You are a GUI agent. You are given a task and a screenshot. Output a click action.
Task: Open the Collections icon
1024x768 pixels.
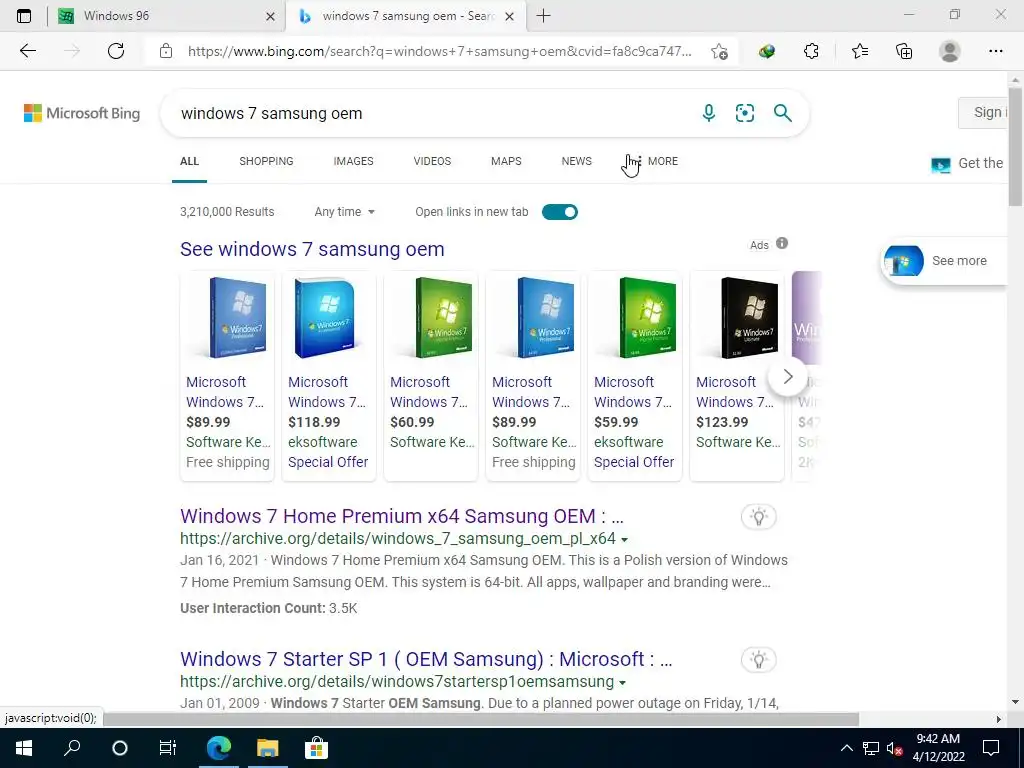point(904,51)
